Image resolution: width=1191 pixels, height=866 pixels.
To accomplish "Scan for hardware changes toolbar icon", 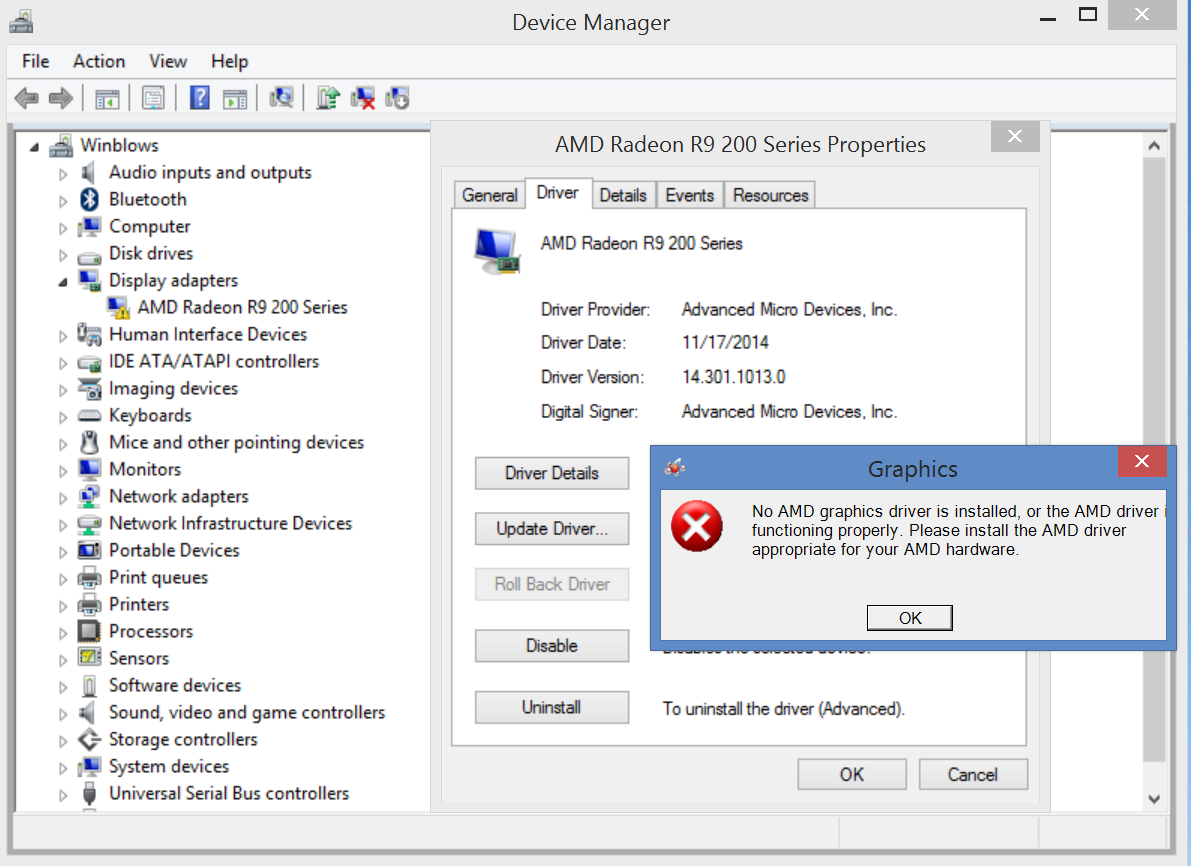I will pos(281,98).
